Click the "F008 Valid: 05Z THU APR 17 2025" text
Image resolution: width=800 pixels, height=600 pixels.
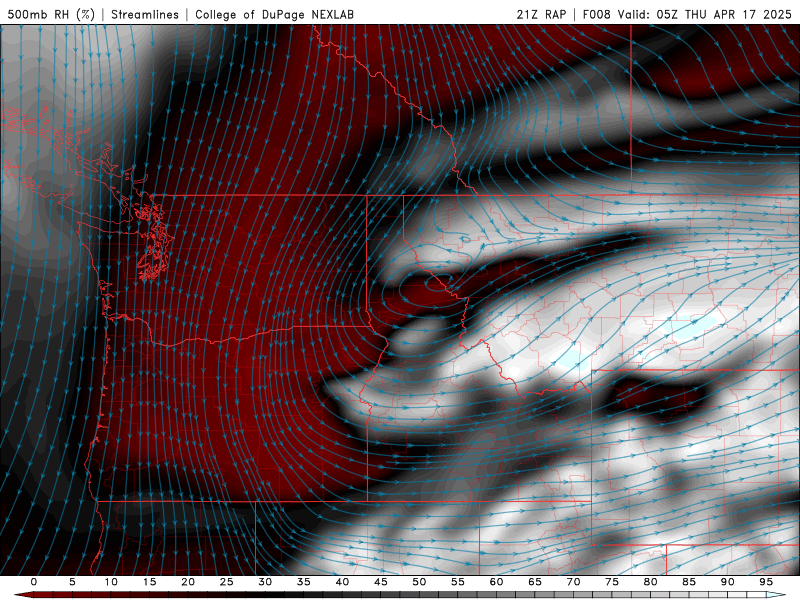click(x=687, y=14)
